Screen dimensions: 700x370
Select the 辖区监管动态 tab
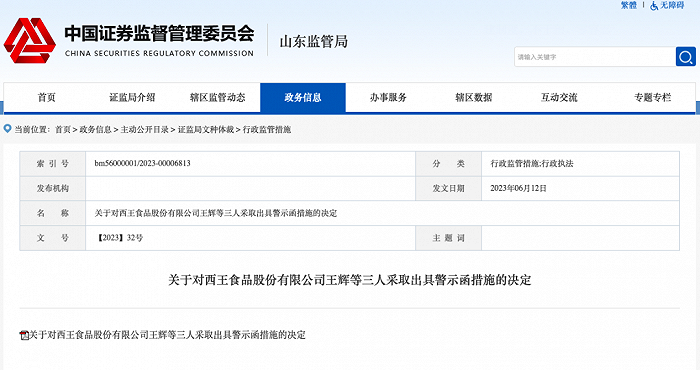(217, 97)
